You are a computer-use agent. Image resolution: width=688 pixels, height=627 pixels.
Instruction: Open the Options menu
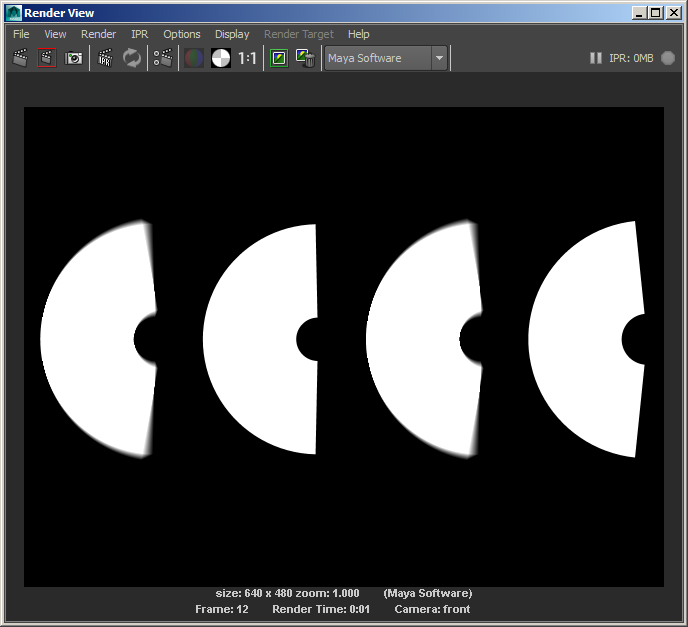coord(182,34)
